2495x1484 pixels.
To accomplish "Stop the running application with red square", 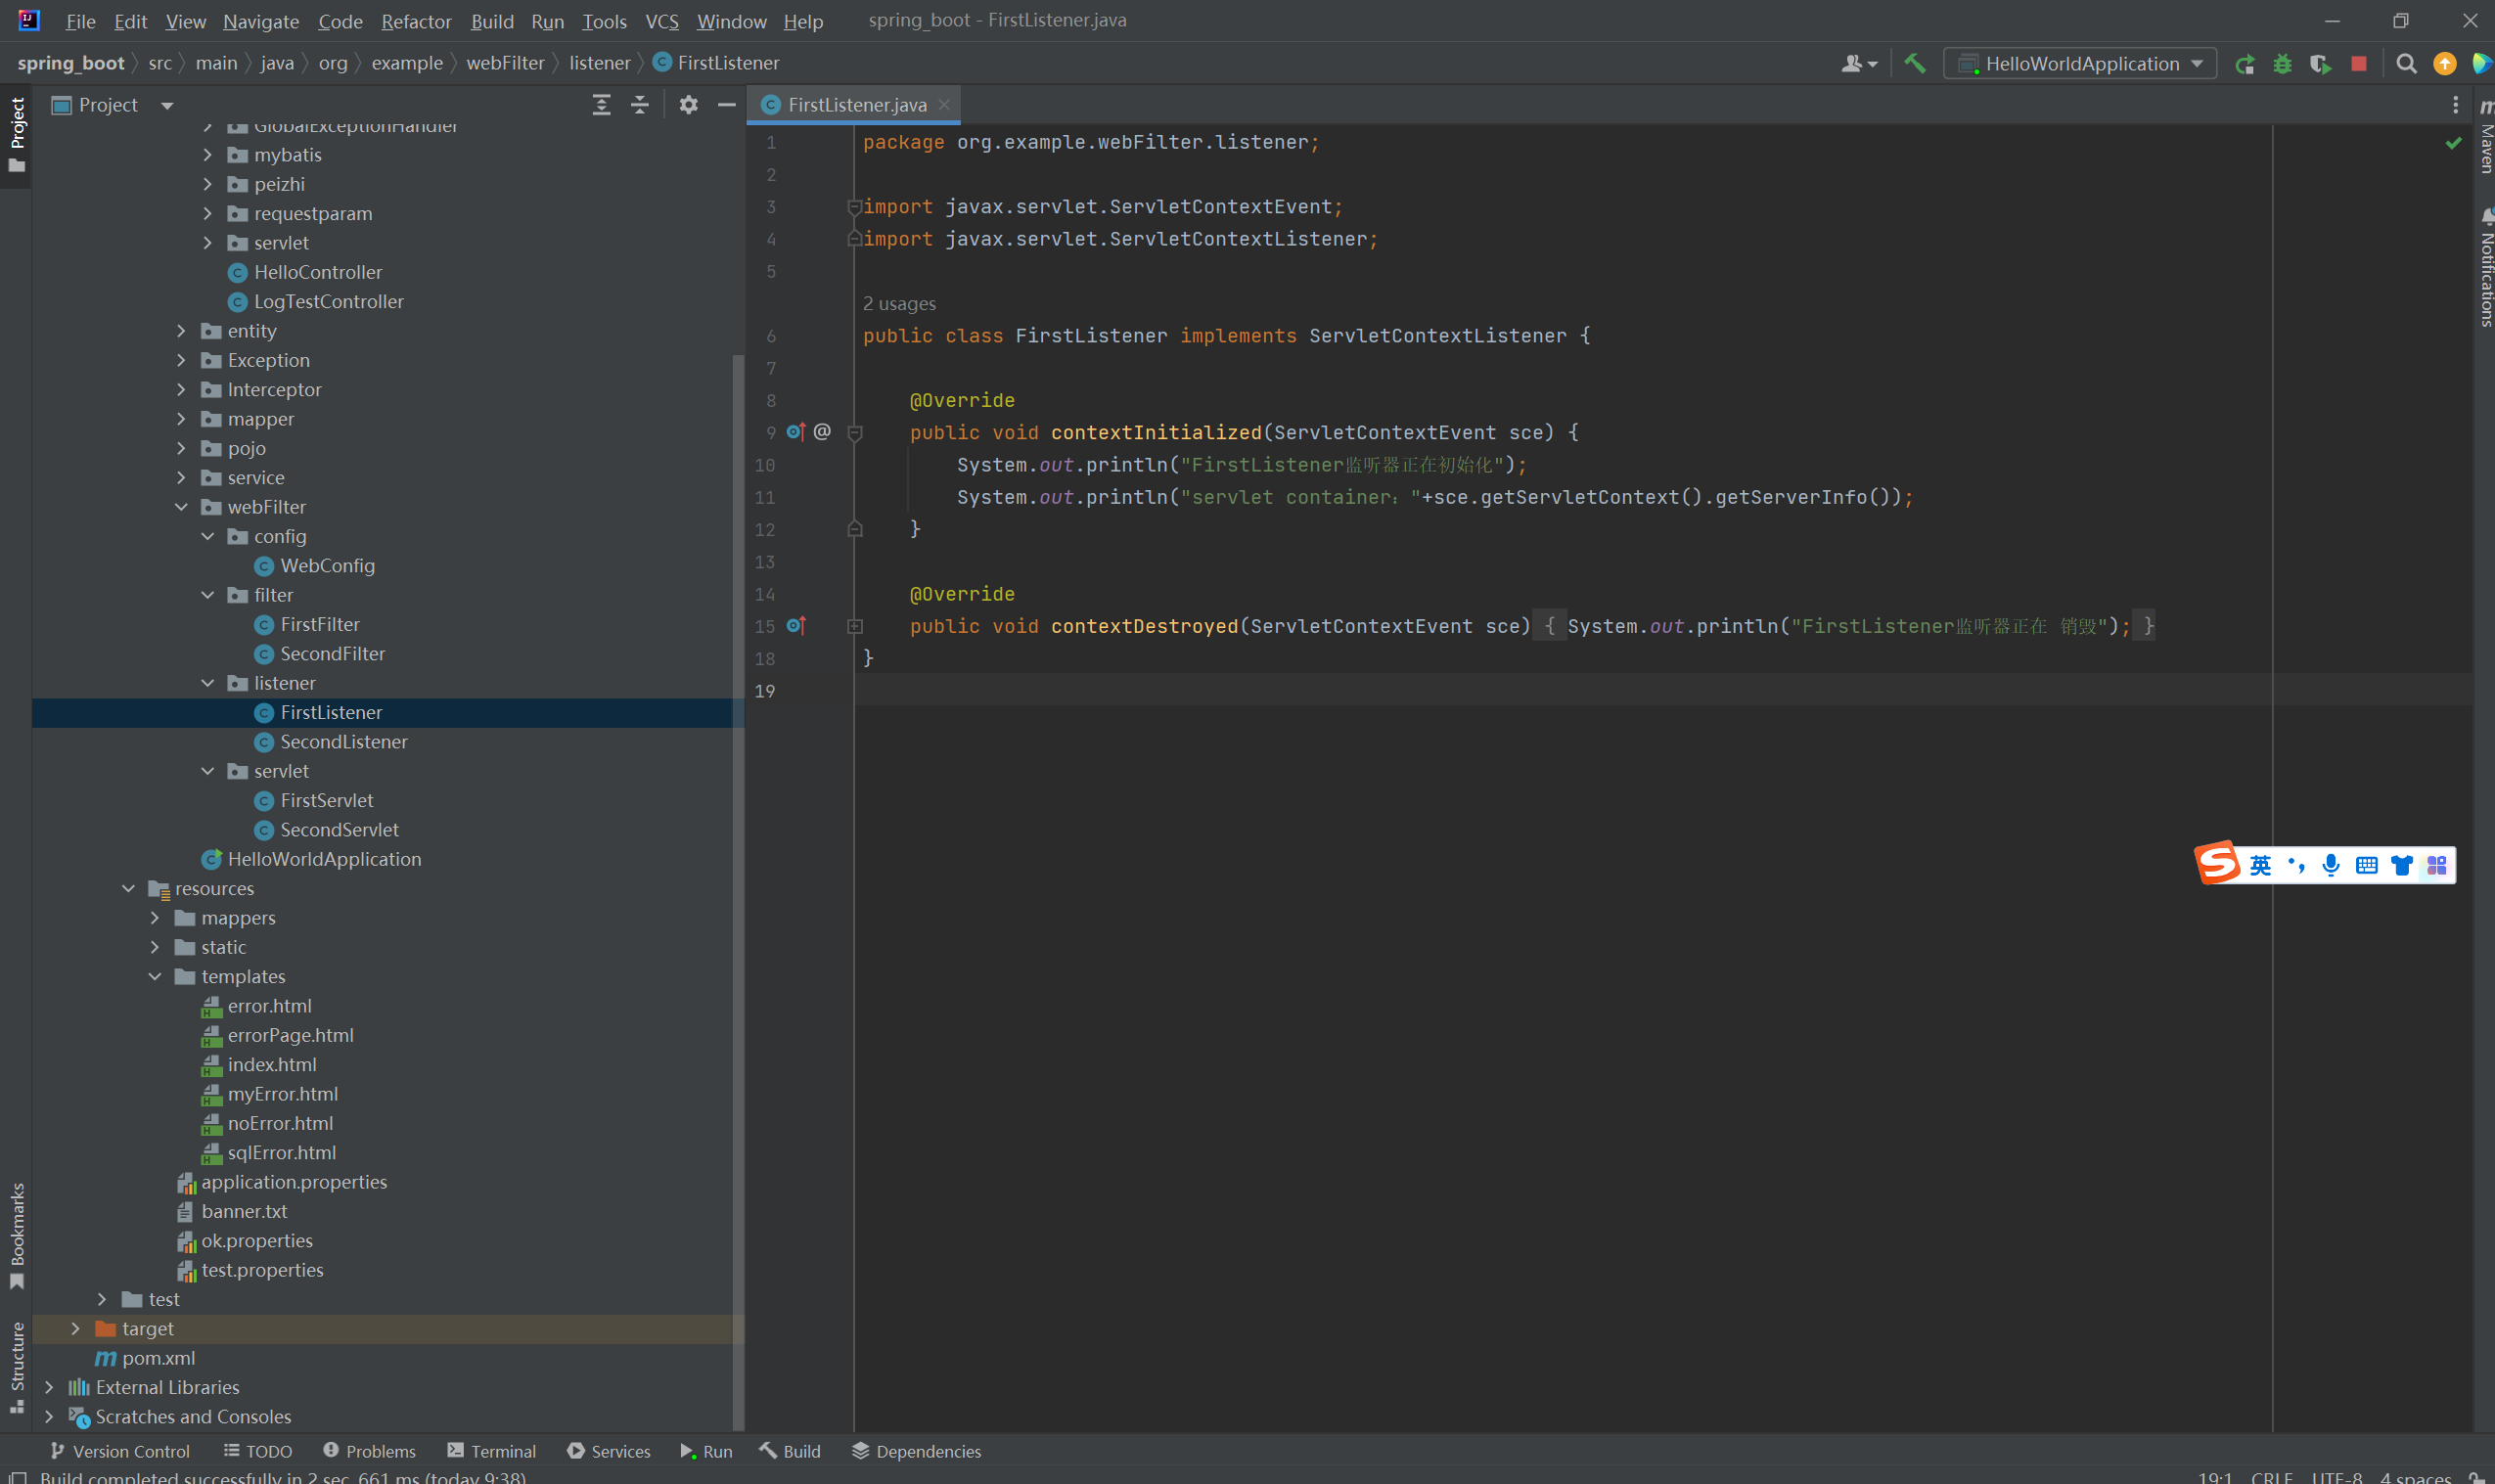I will [x=2359, y=64].
